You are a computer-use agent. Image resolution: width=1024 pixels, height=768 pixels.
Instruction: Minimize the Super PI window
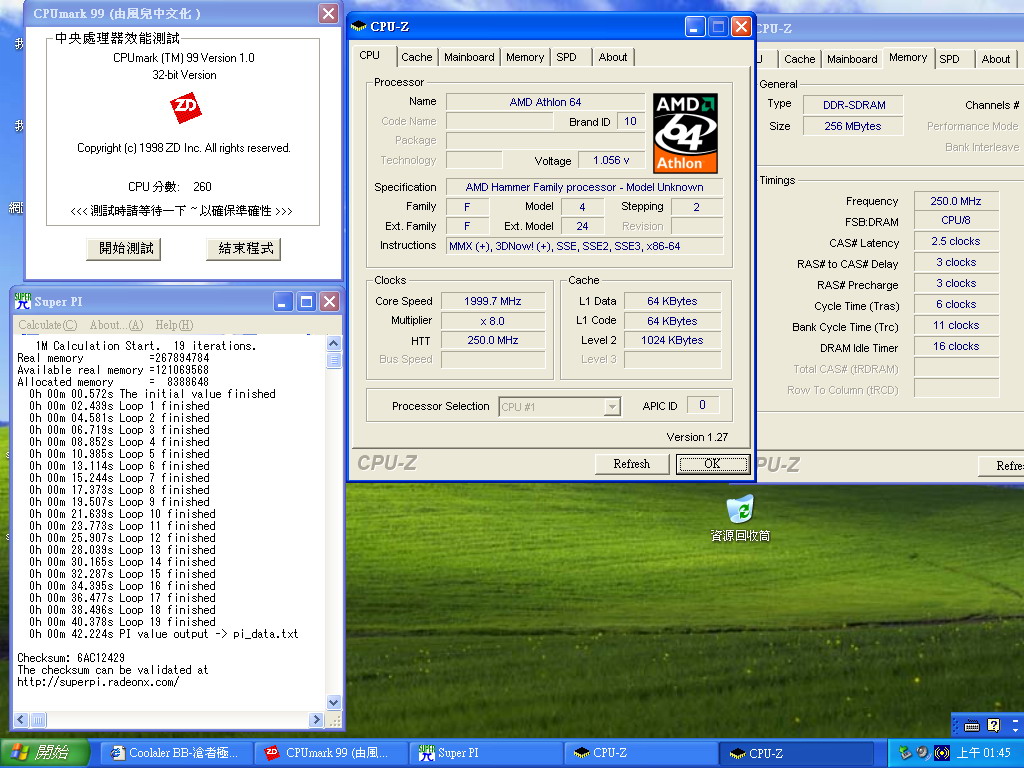pyautogui.click(x=283, y=301)
